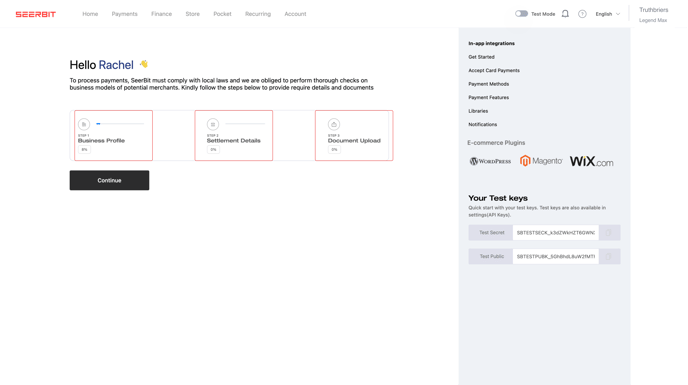Click the 'Test Secret' label
Viewport: 688px width, 385px height.
(491, 233)
